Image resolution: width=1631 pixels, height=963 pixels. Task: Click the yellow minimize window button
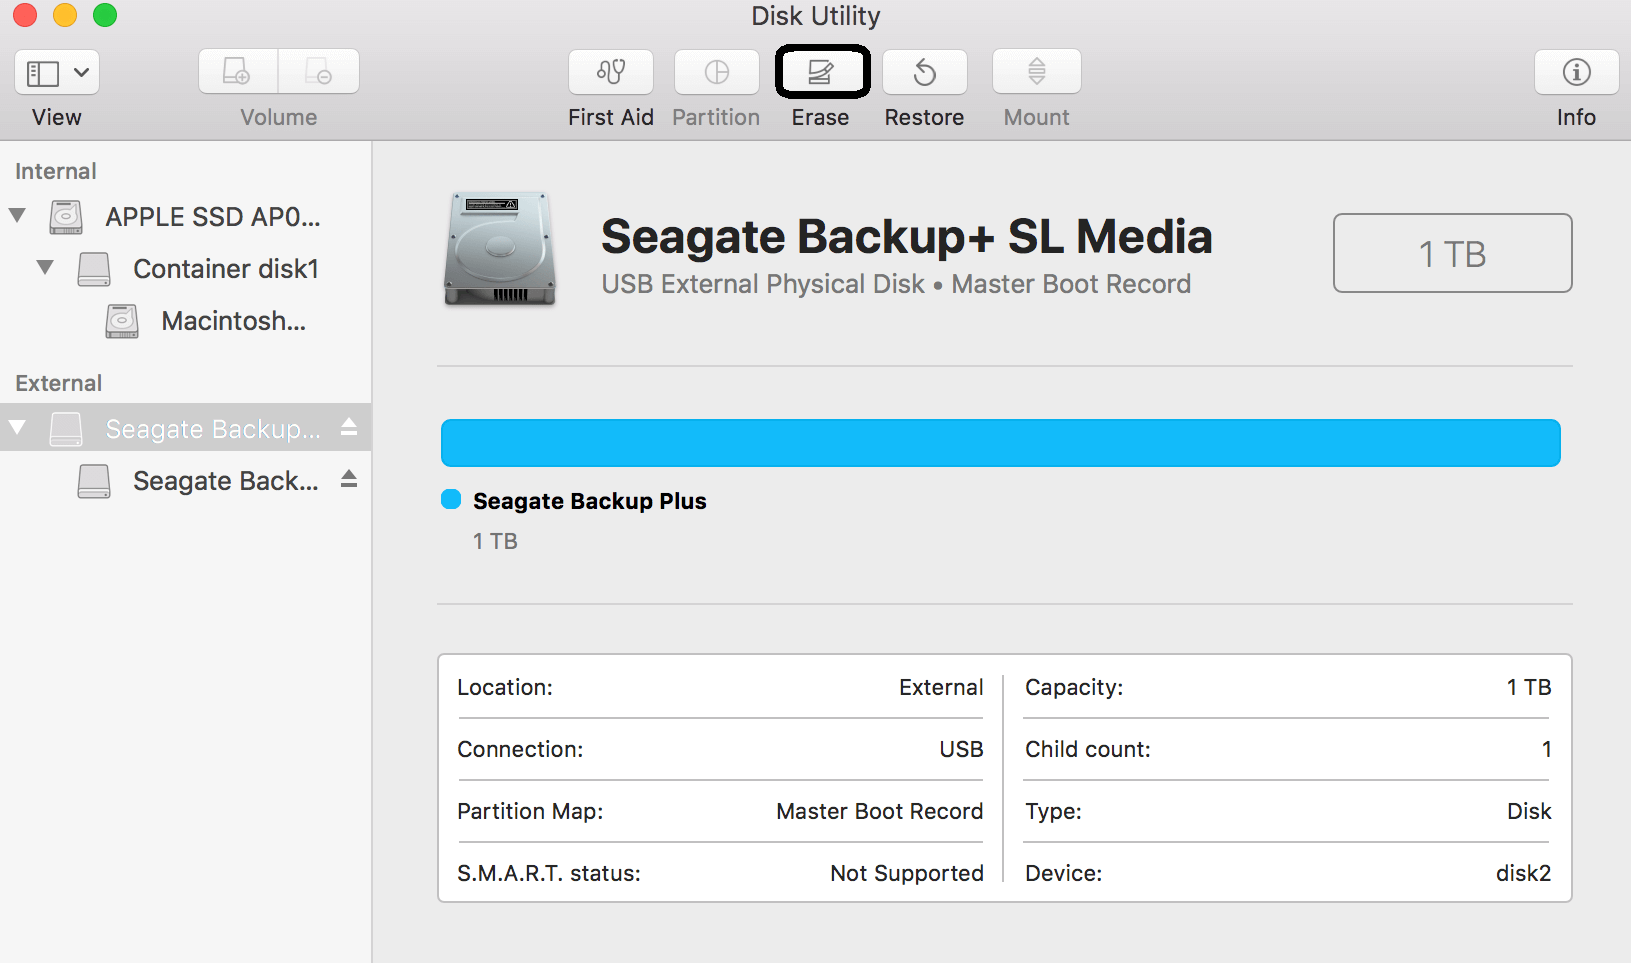(x=65, y=15)
